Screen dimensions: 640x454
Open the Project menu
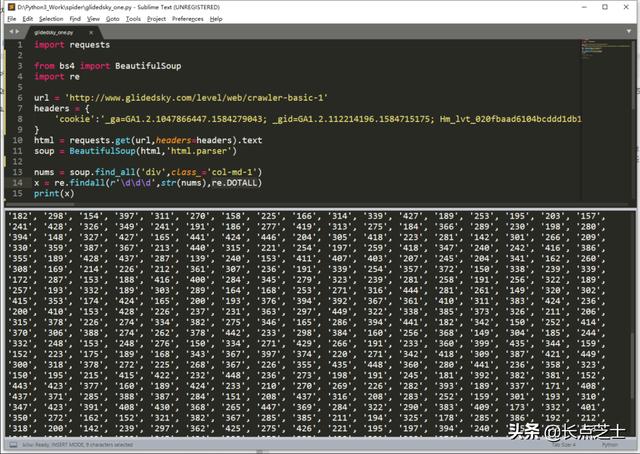pos(156,19)
